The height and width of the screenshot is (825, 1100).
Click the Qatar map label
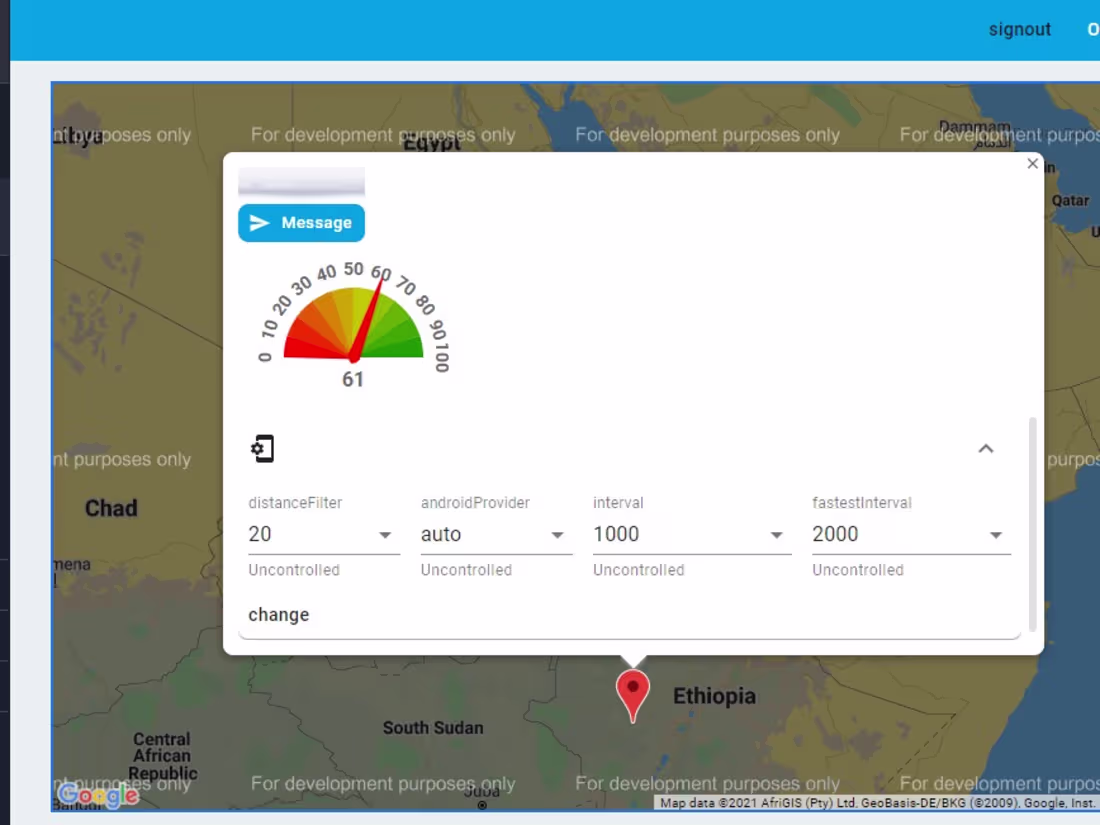1070,201
